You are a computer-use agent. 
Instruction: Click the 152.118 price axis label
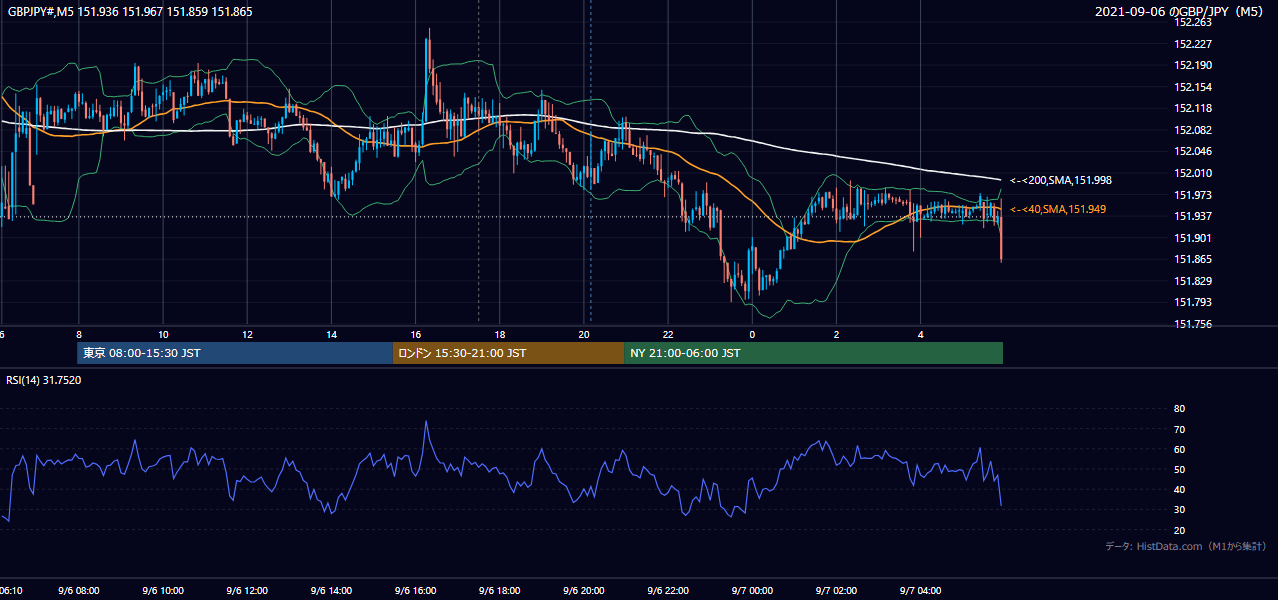1192,108
